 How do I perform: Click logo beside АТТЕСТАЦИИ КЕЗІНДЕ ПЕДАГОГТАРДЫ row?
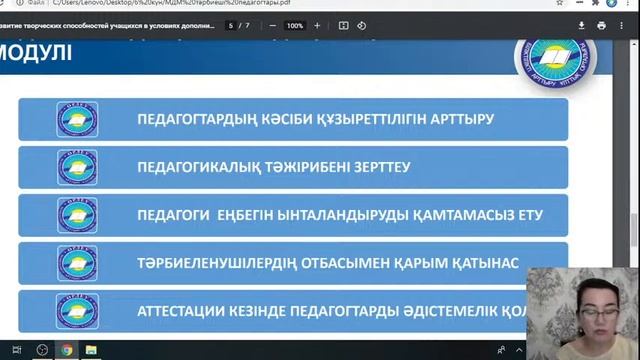[x=77, y=311]
